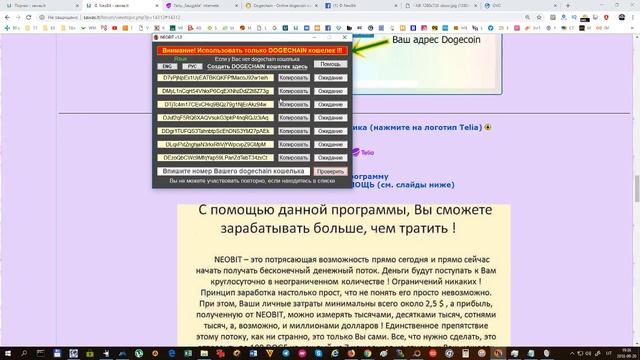
Task: Switch to the Telia Saugykla browser tab
Action: tap(201, 6)
